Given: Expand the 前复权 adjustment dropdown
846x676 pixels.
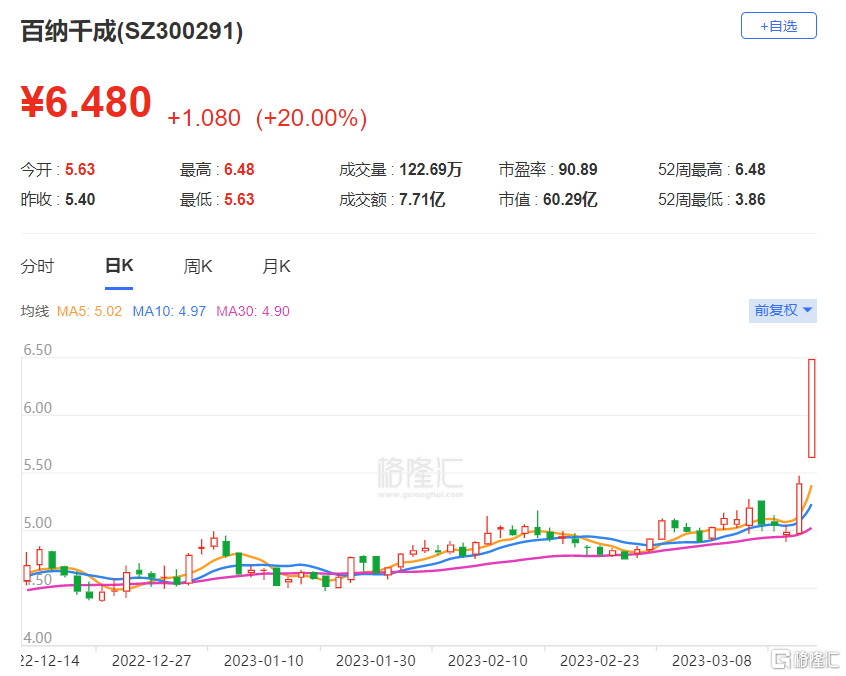Looking at the screenshot, I should 783,311.
